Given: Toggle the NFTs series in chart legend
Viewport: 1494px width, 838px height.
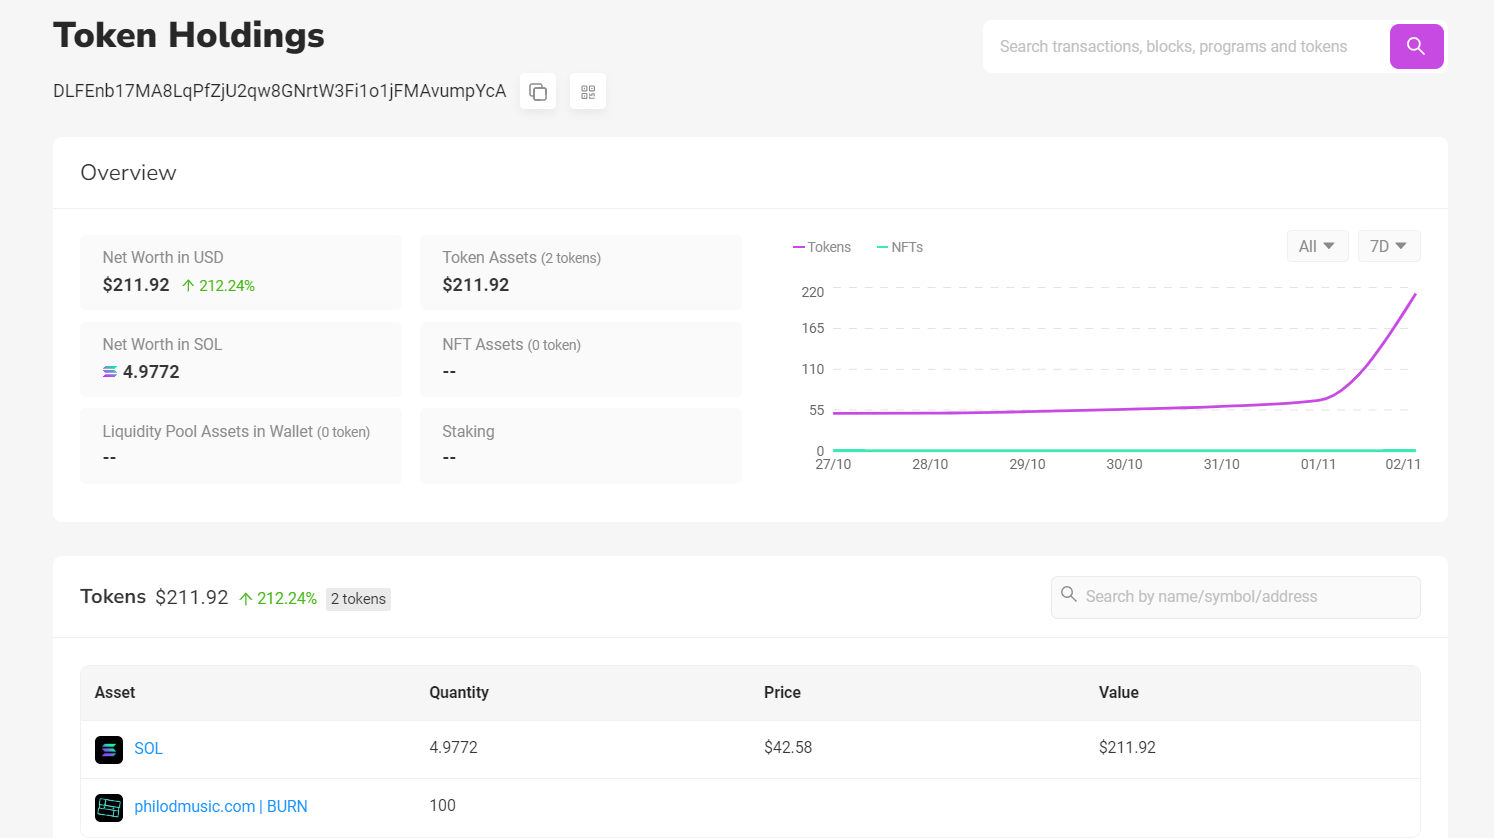Looking at the screenshot, I should click(900, 247).
